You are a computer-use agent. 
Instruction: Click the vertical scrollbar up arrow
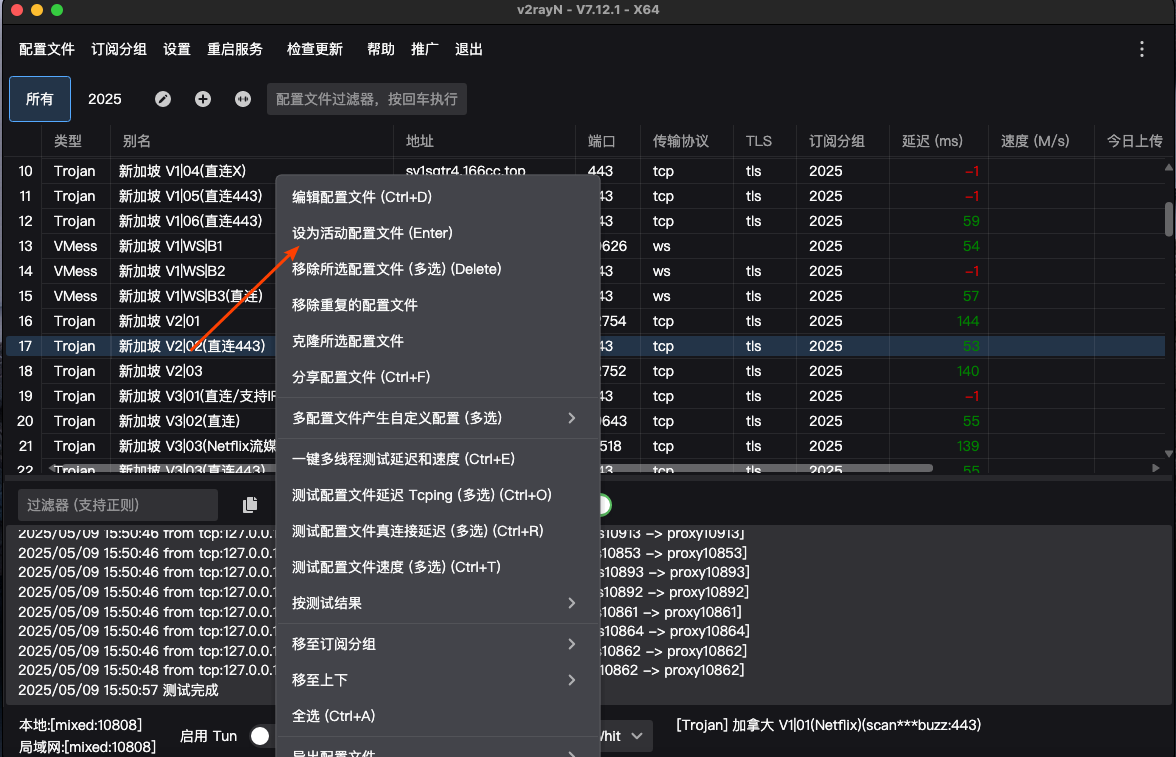click(x=1168, y=167)
